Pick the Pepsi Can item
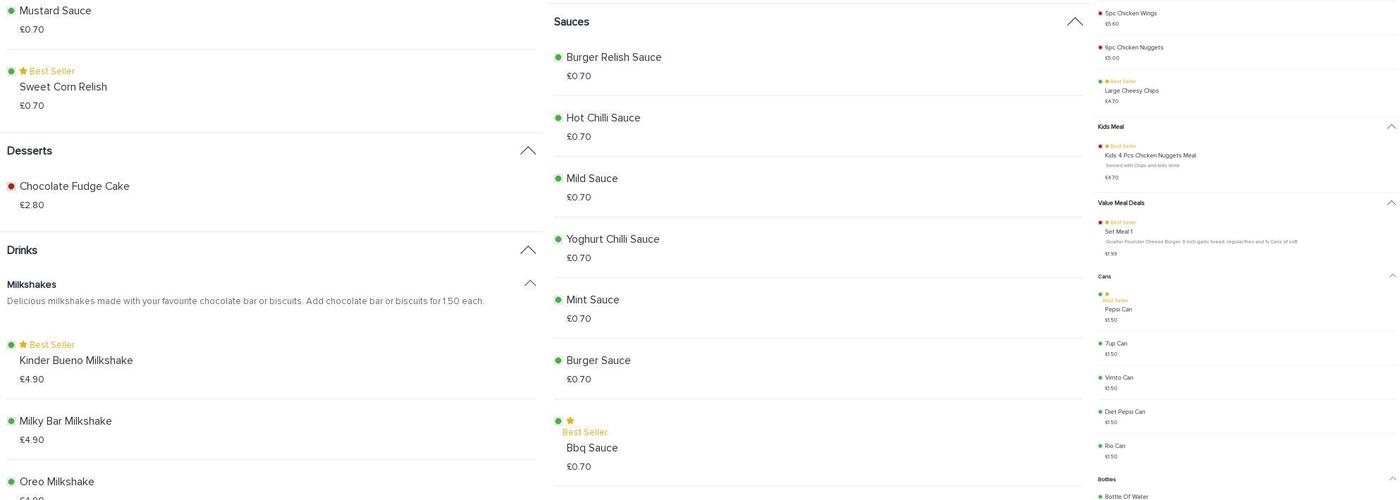This screenshot has width=1400, height=500. click(1118, 310)
